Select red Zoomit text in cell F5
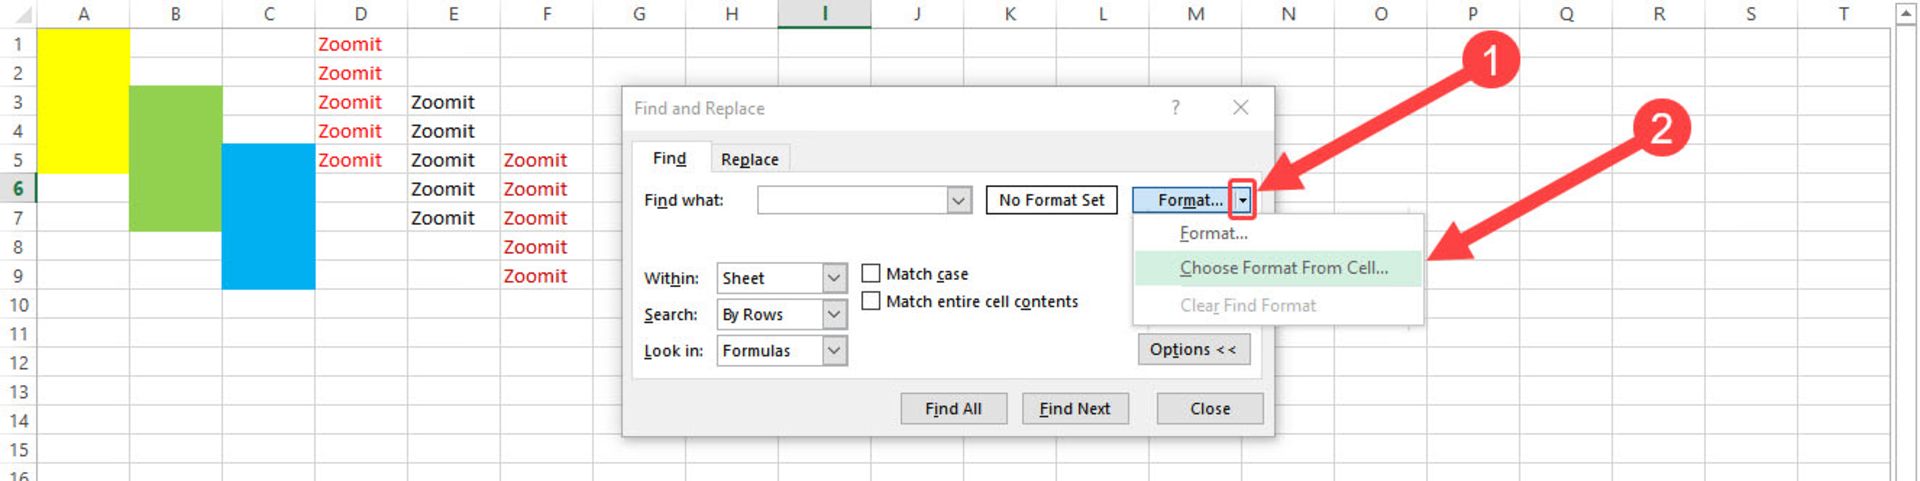Screen dimensions: 1920x481 535,160
